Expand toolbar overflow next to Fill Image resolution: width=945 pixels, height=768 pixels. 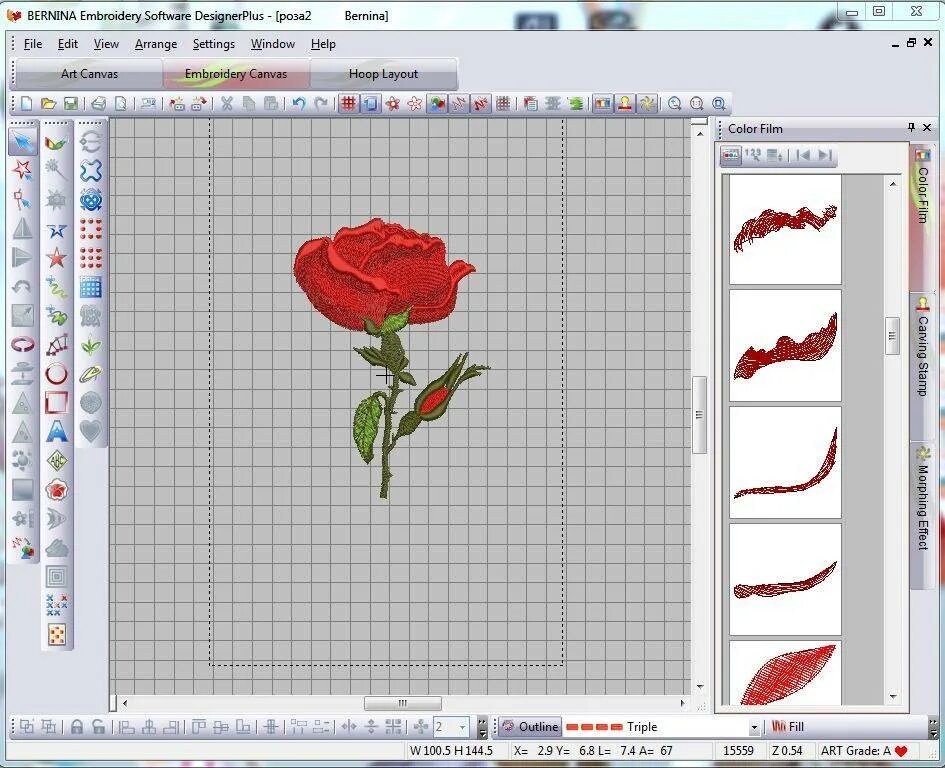(934, 728)
